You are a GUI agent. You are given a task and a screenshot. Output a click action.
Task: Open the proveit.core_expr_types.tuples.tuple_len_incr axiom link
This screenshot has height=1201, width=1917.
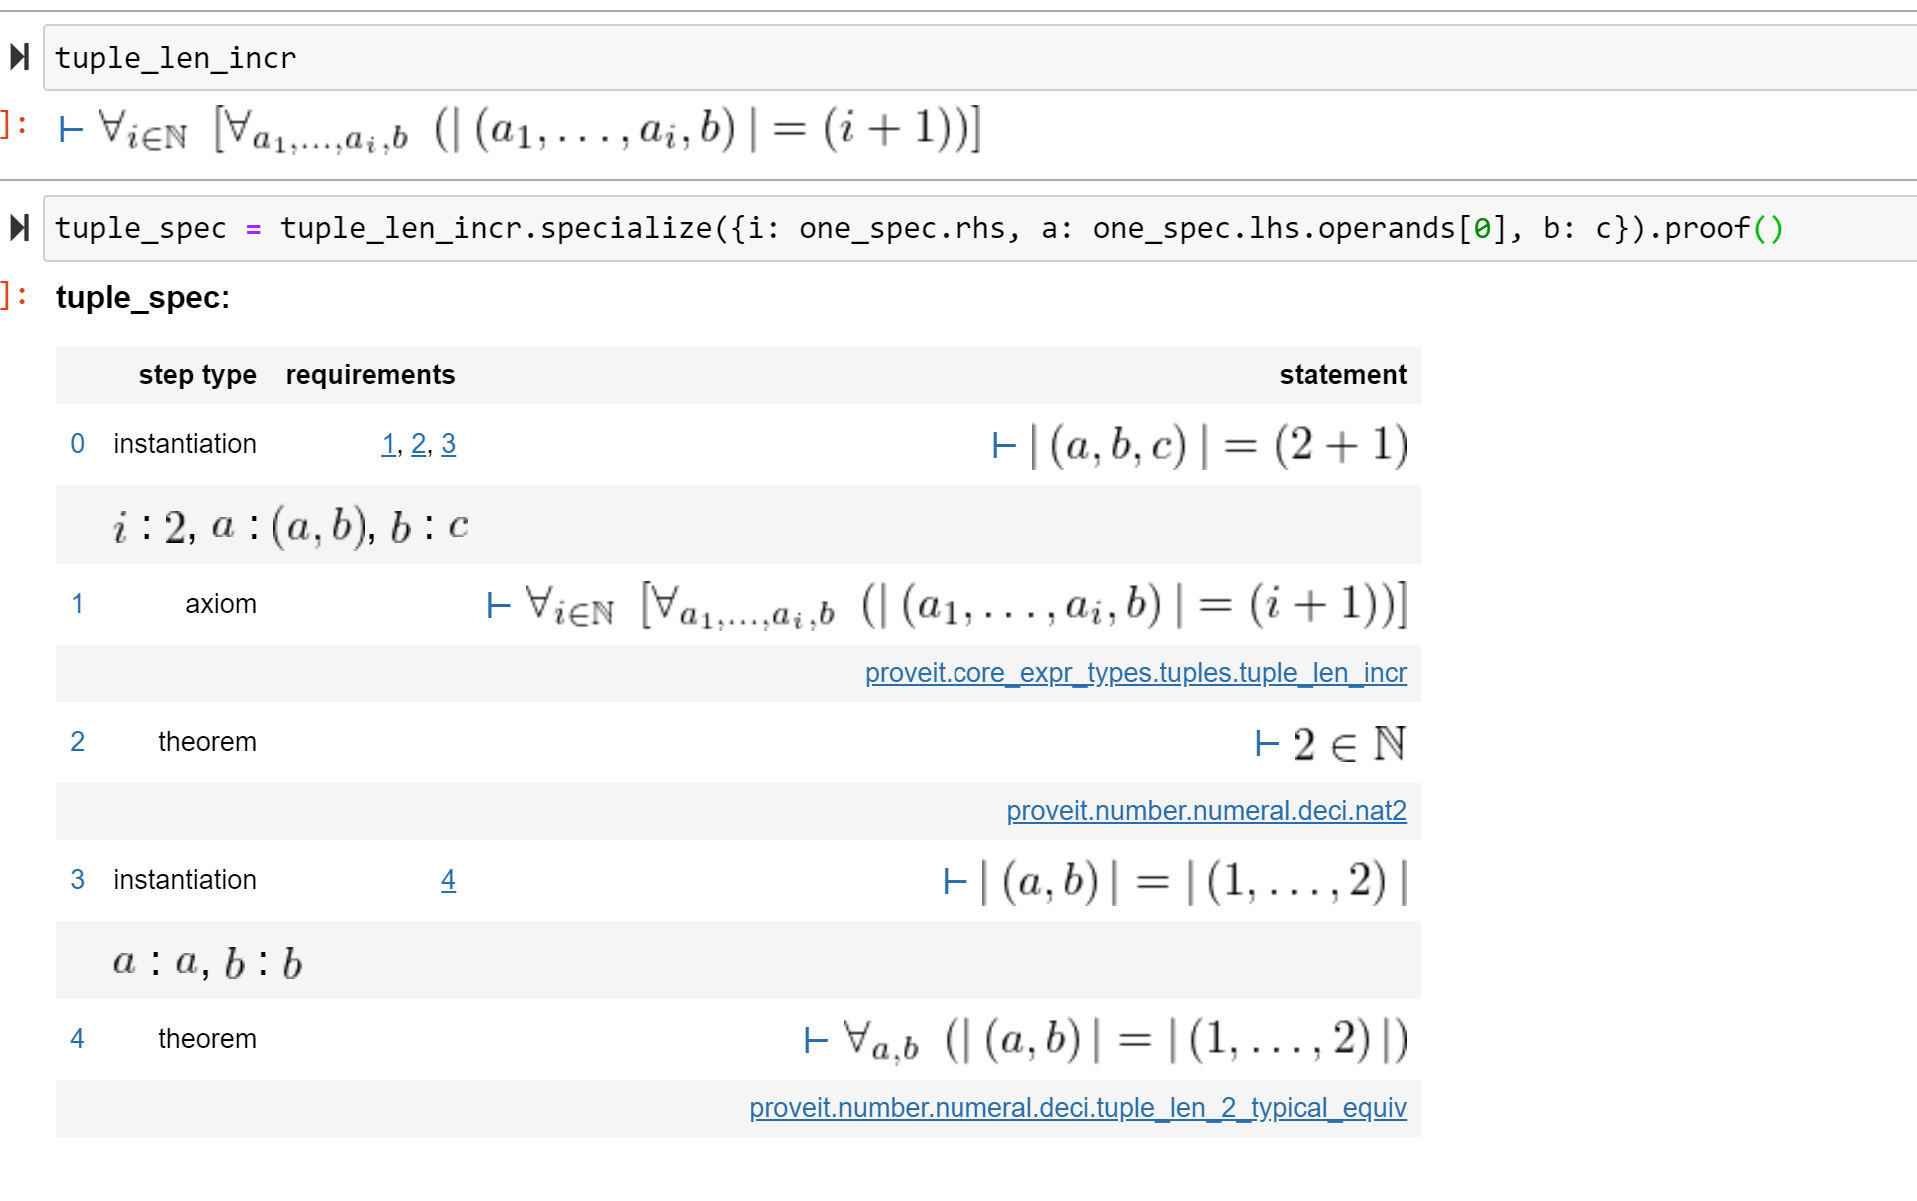[x=1136, y=673]
